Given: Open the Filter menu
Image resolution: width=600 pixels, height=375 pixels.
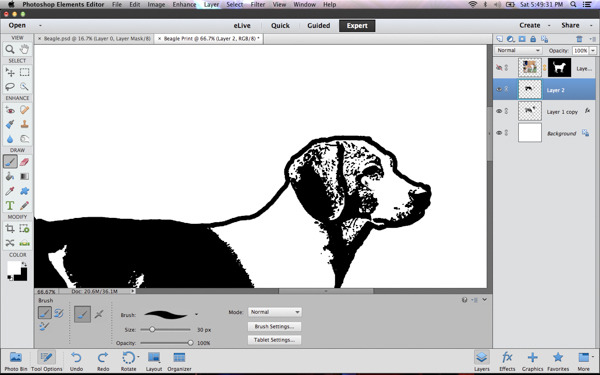Looking at the screenshot, I should coord(258,5).
